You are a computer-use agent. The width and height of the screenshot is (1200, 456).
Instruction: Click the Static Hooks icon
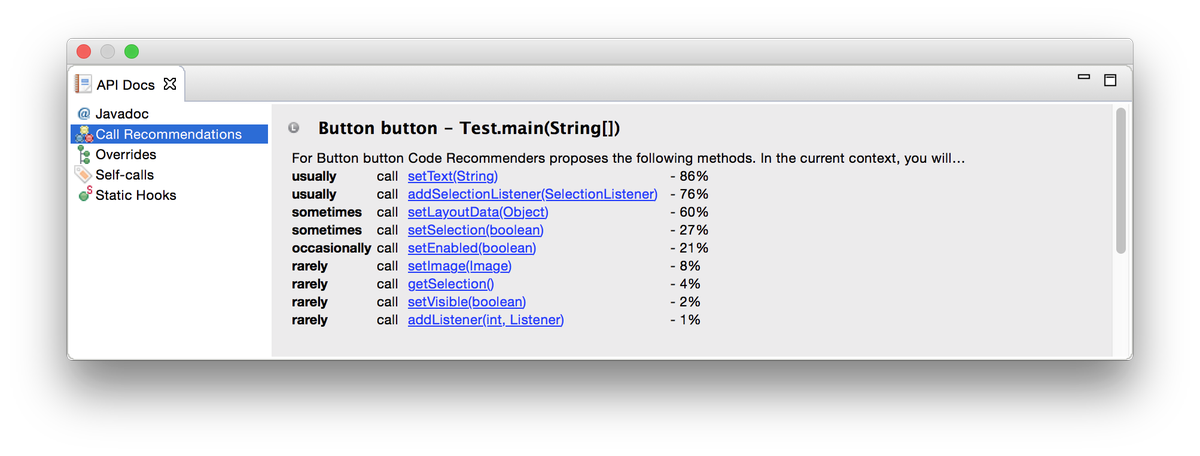click(84, 195)
